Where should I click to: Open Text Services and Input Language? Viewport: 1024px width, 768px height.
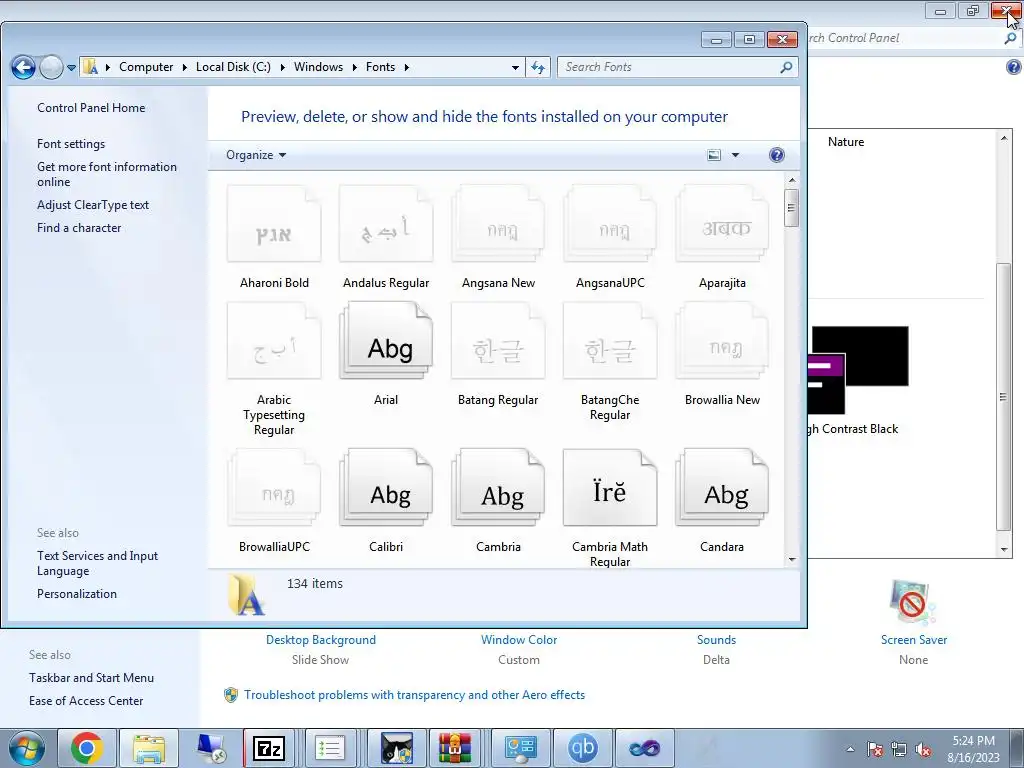click(x=97, y=563)
